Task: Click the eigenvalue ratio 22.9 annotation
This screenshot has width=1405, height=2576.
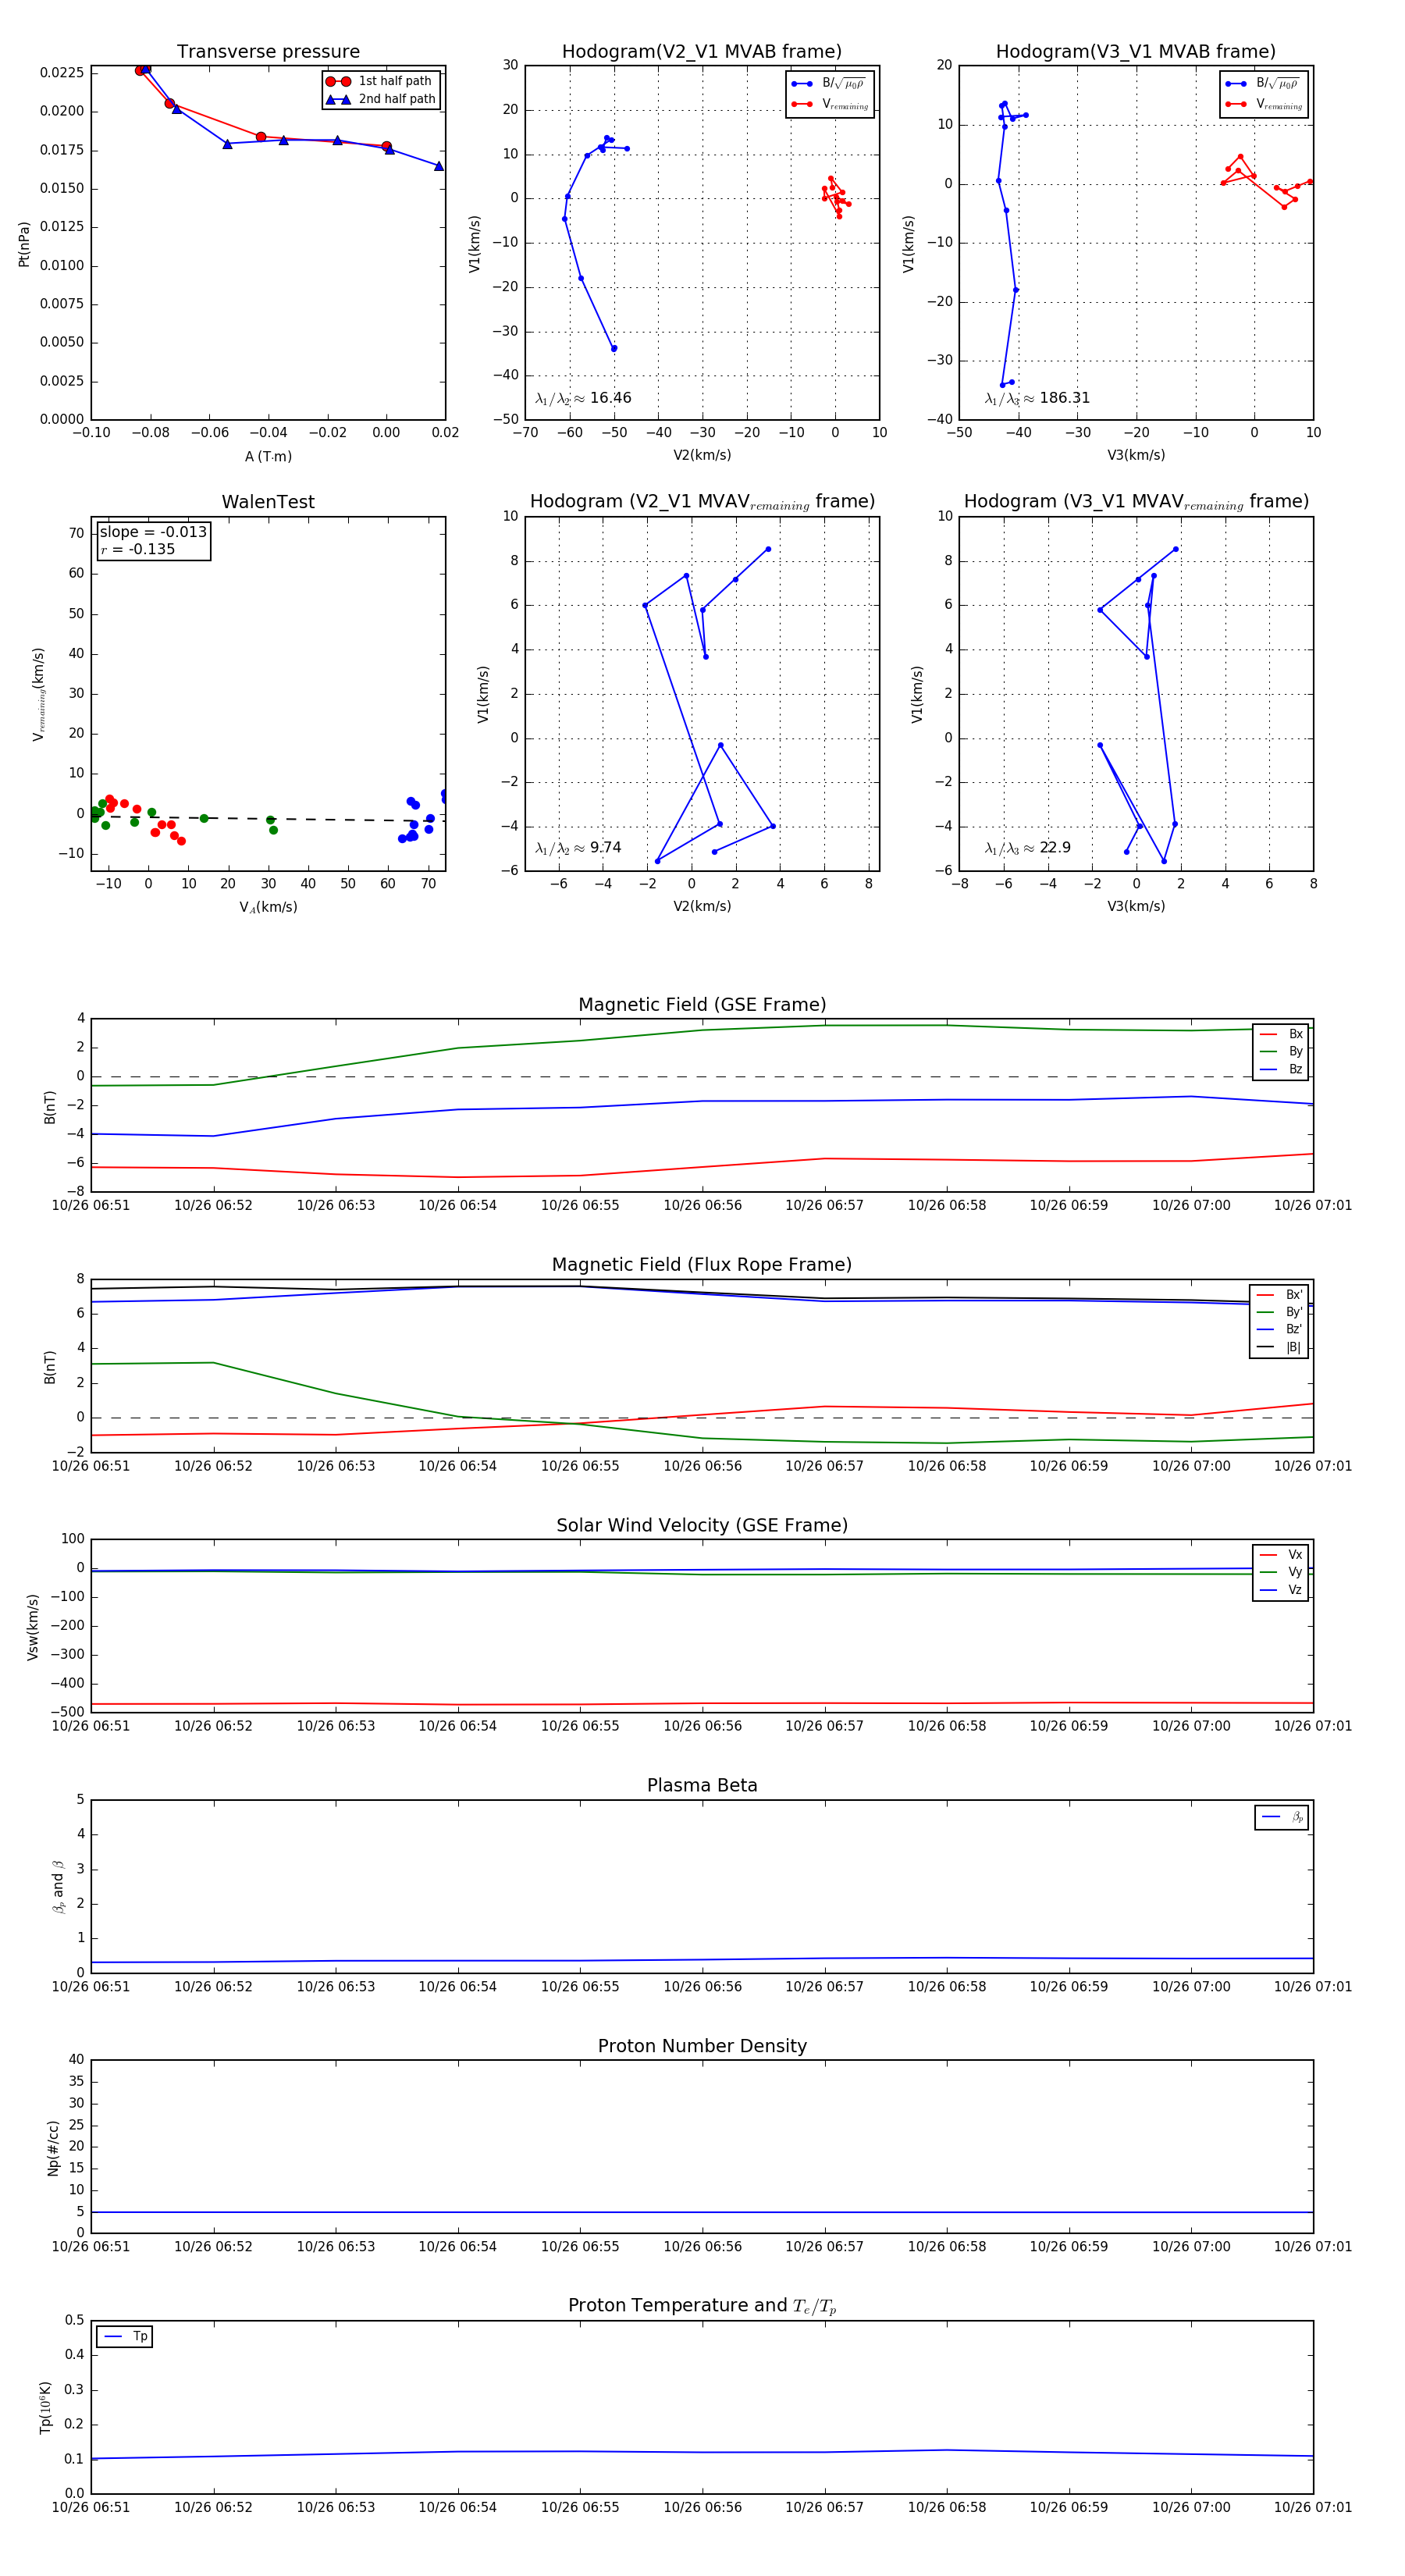Action: 1027,848
